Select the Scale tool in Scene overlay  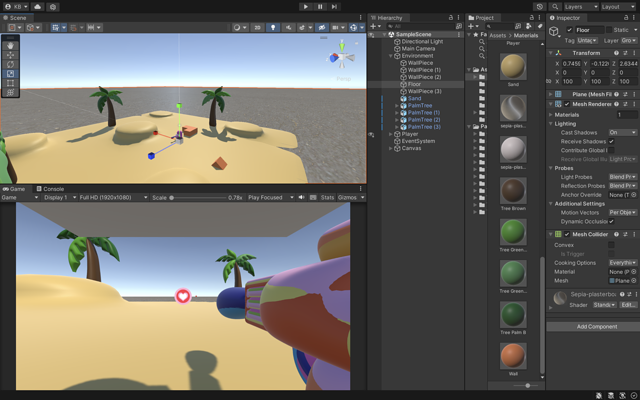tap(10, 74)
